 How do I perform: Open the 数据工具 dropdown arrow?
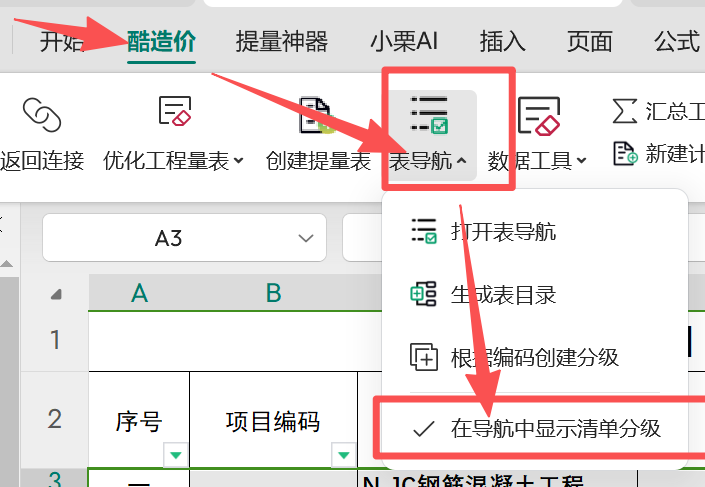pos(581,161)
